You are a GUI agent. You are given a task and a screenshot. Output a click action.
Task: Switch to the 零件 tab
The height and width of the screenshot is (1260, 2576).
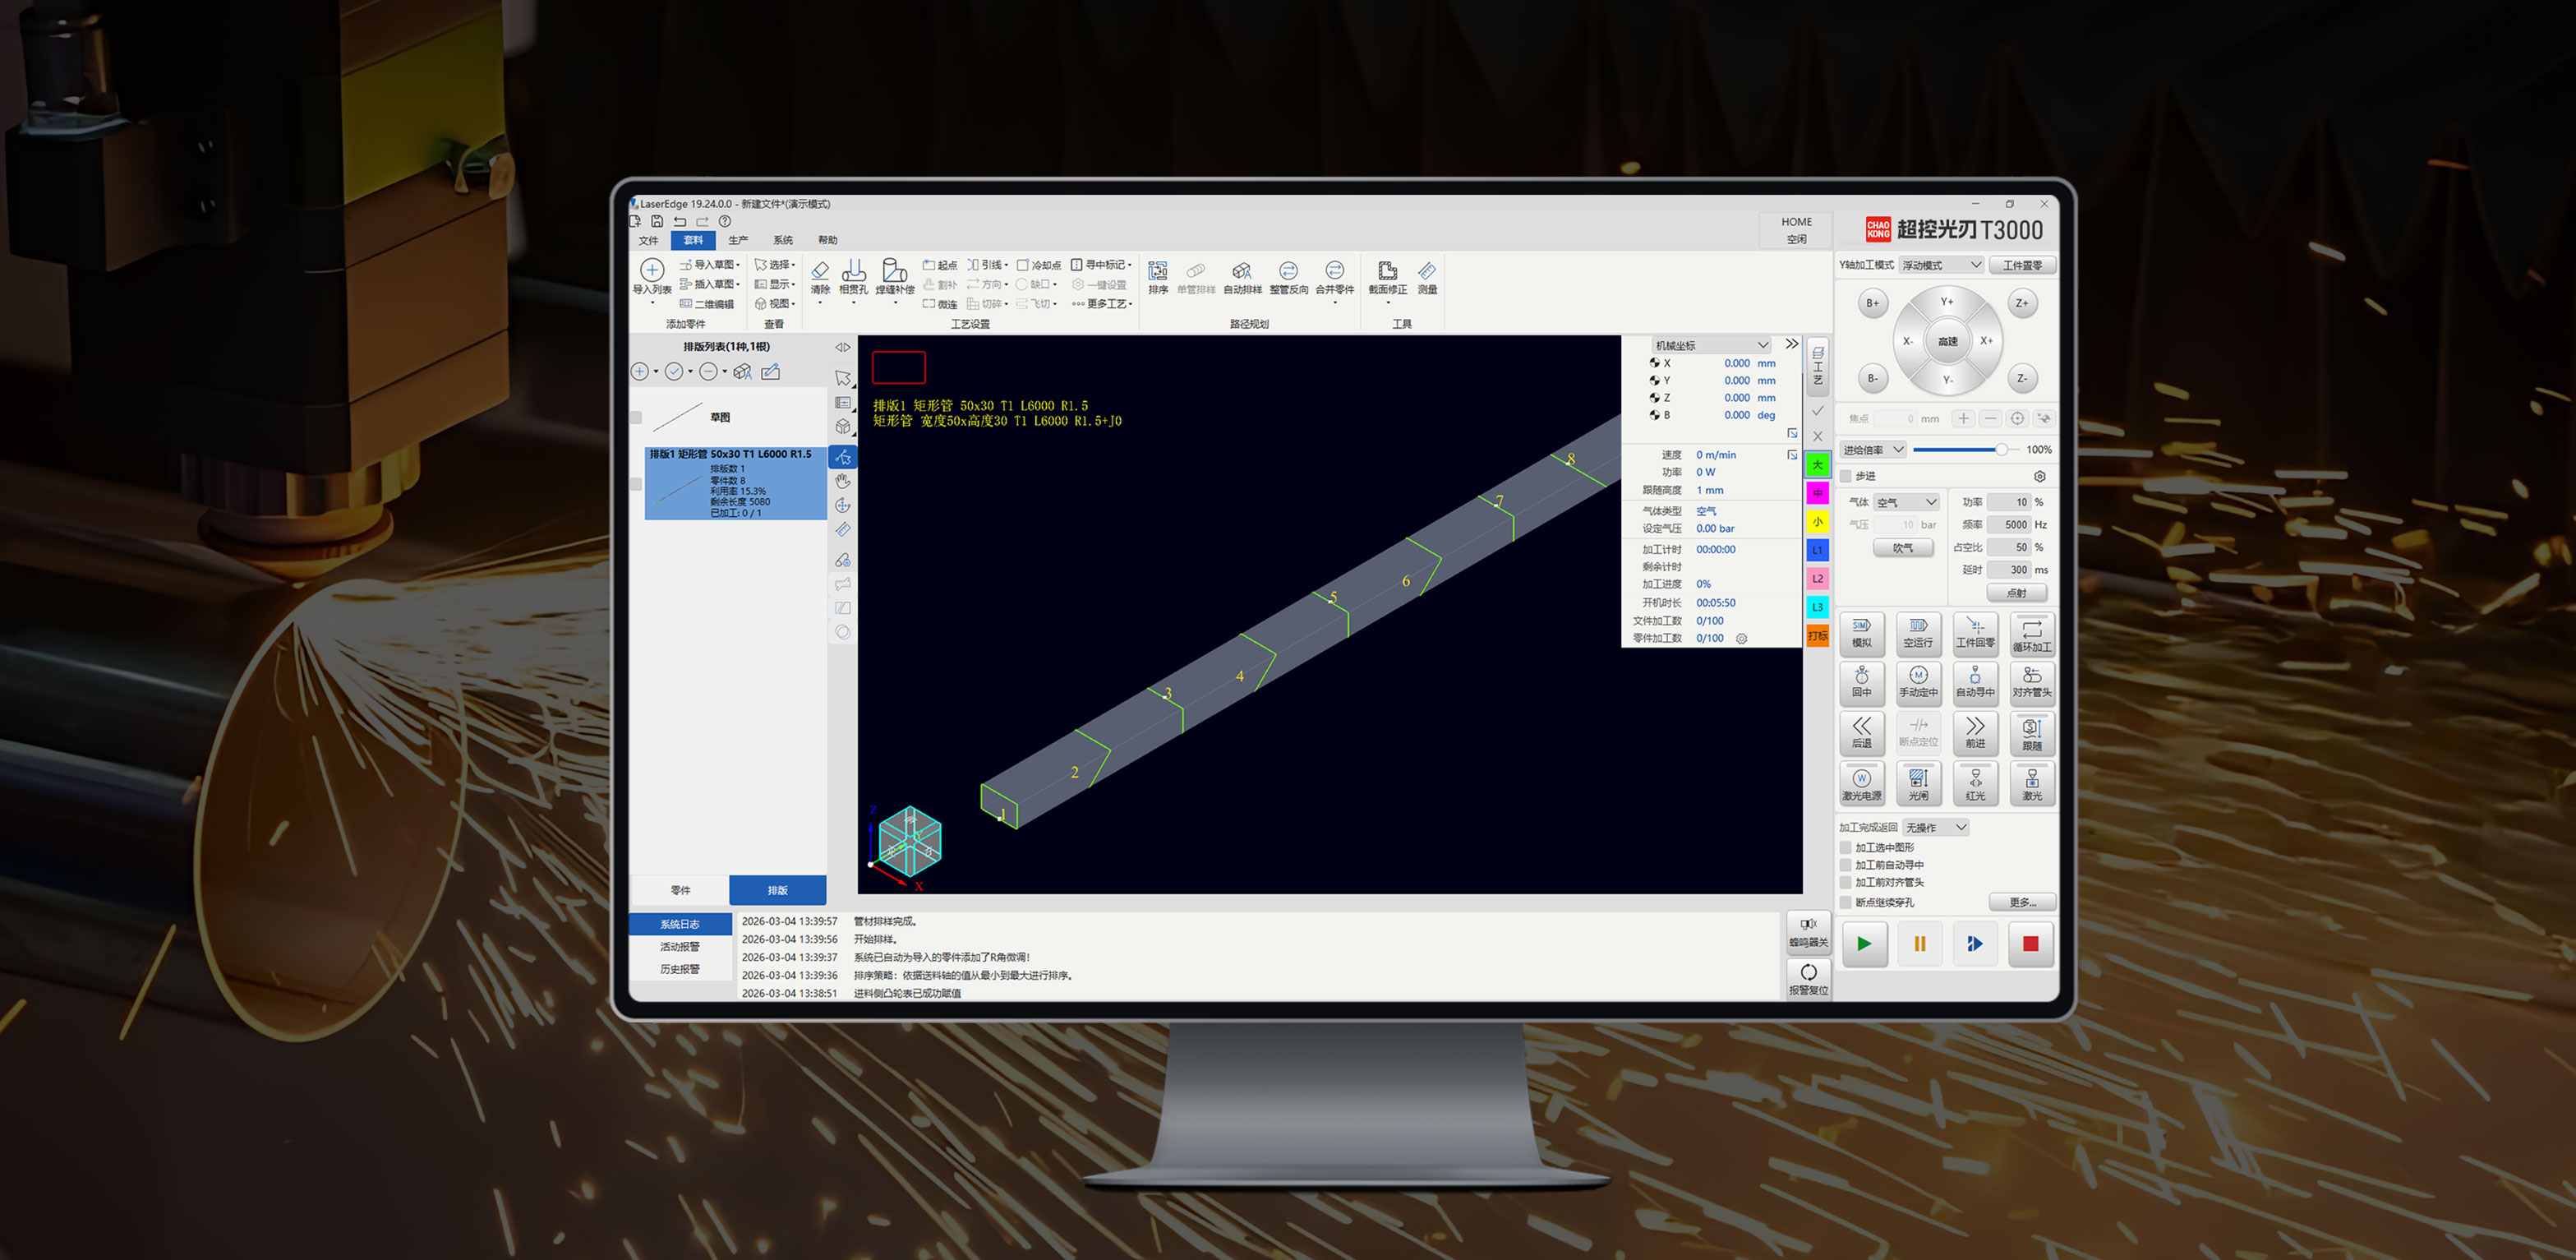coord(680,890)
